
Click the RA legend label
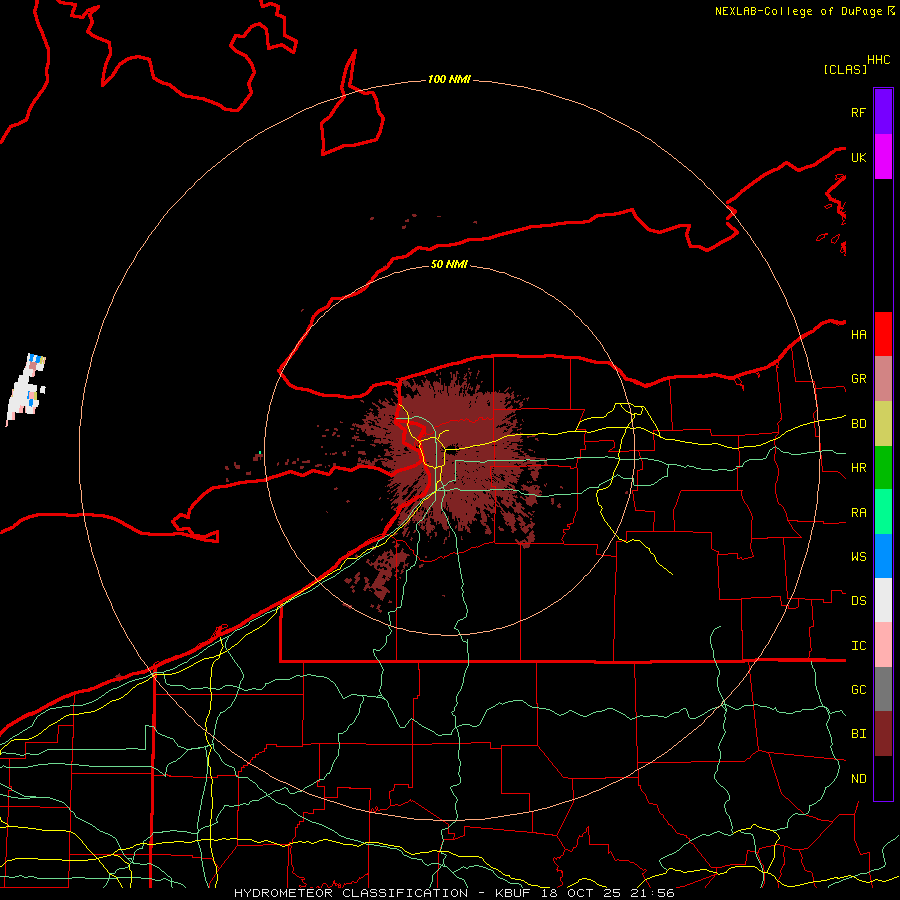click(x=859, y=513)
